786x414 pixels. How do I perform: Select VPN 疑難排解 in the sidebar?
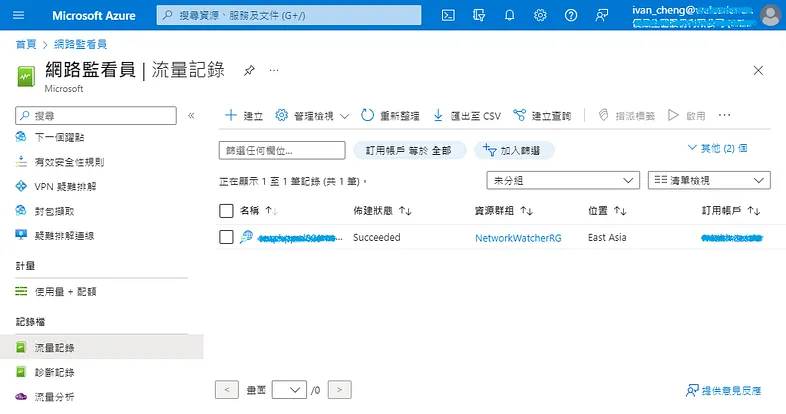[65, 186]
